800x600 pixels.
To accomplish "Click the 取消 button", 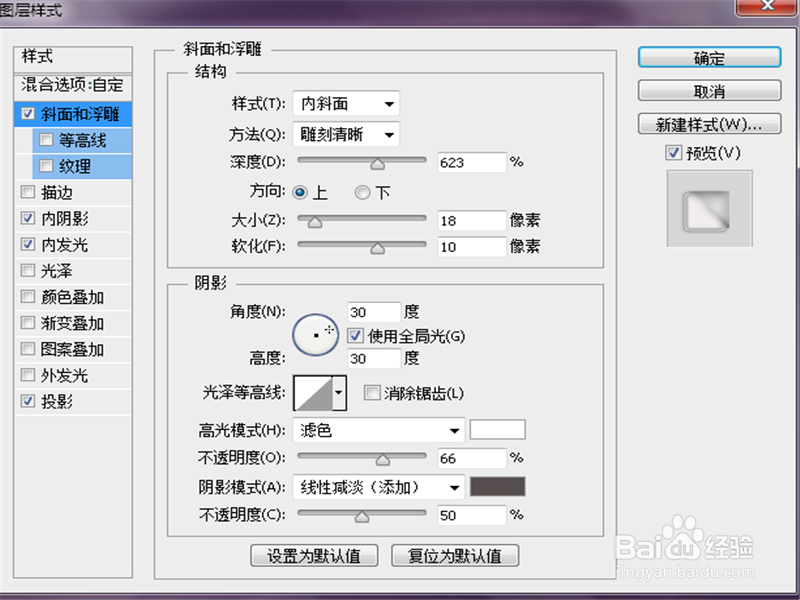I will coord(709,91).
